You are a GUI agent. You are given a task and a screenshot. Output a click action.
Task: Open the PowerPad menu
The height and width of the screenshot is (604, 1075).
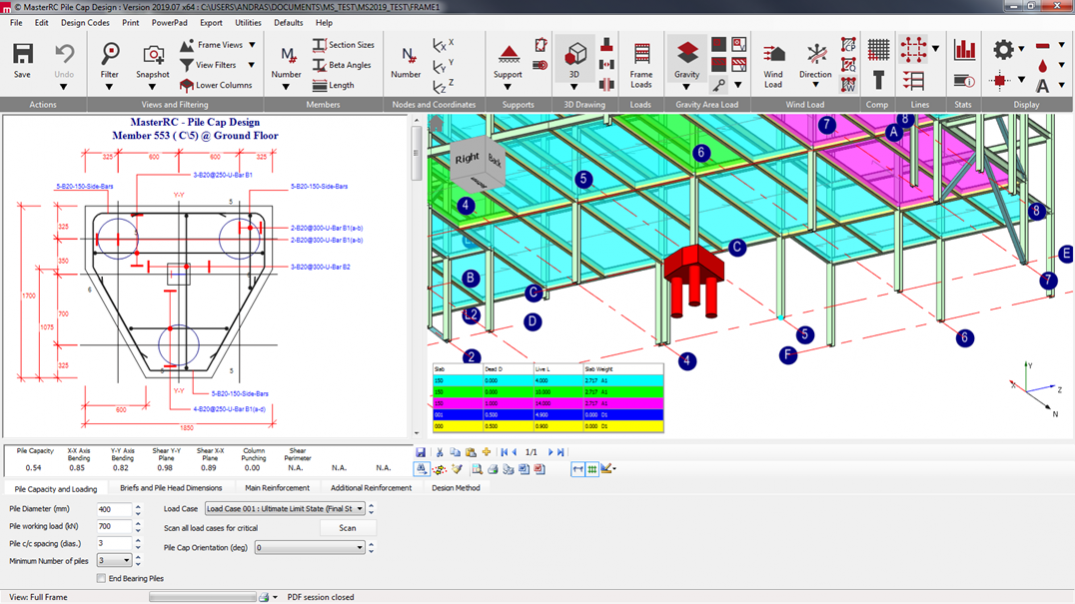click(169, 23)
